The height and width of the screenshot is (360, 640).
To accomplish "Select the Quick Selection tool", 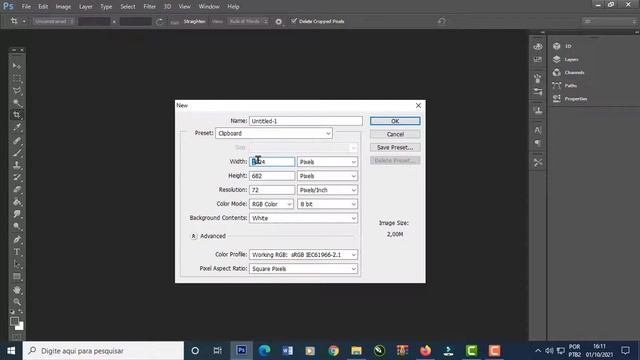I will pyautogui.click(x=17, y=102).
